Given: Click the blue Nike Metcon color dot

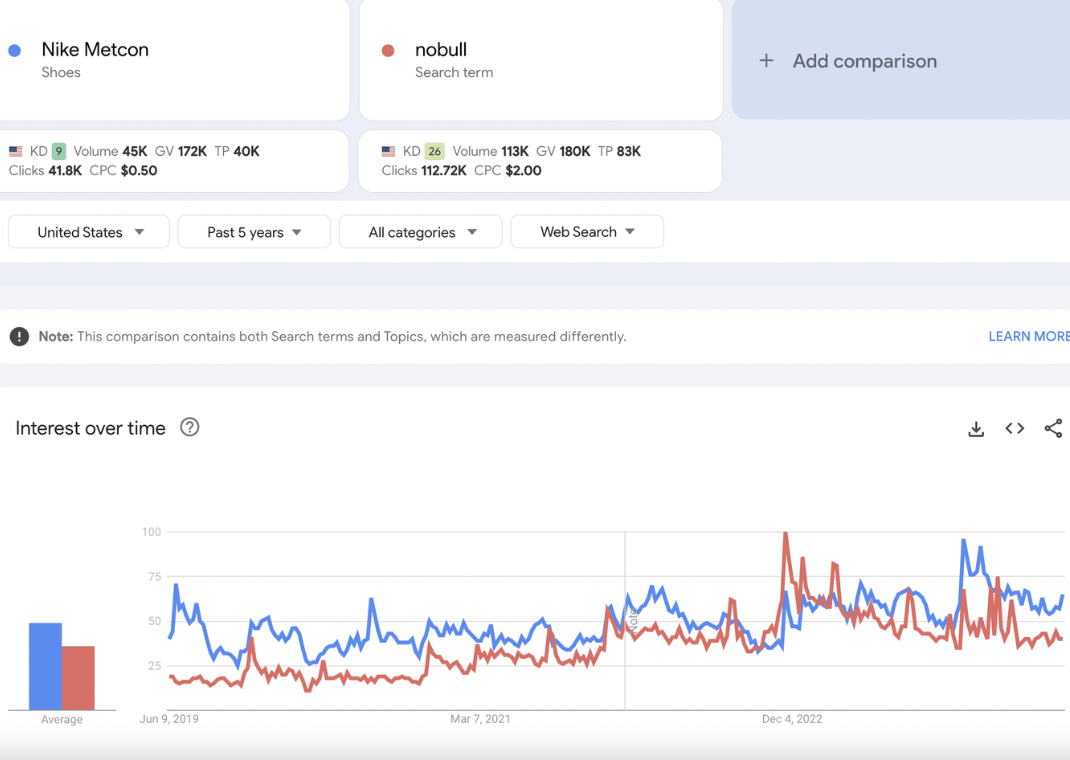Looking at the screenshot, I should tap(15, 50).
